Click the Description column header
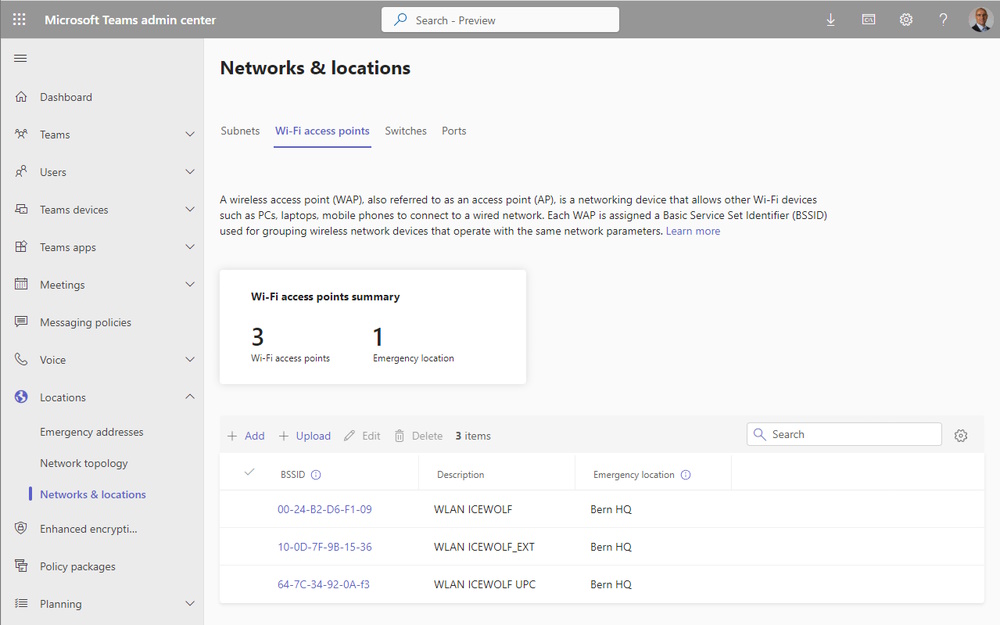Viewport: 1000px width, 625px height. click(460, 474)
